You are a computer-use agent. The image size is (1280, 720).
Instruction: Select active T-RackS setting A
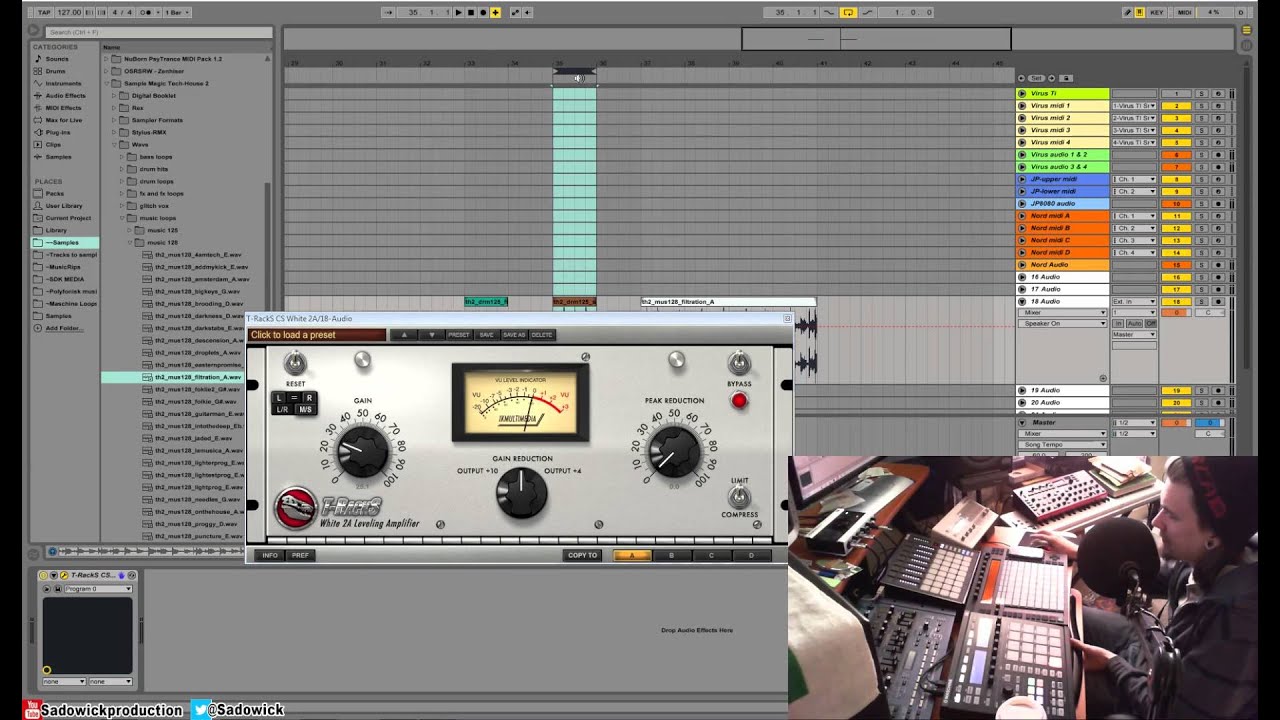[632, 555]
